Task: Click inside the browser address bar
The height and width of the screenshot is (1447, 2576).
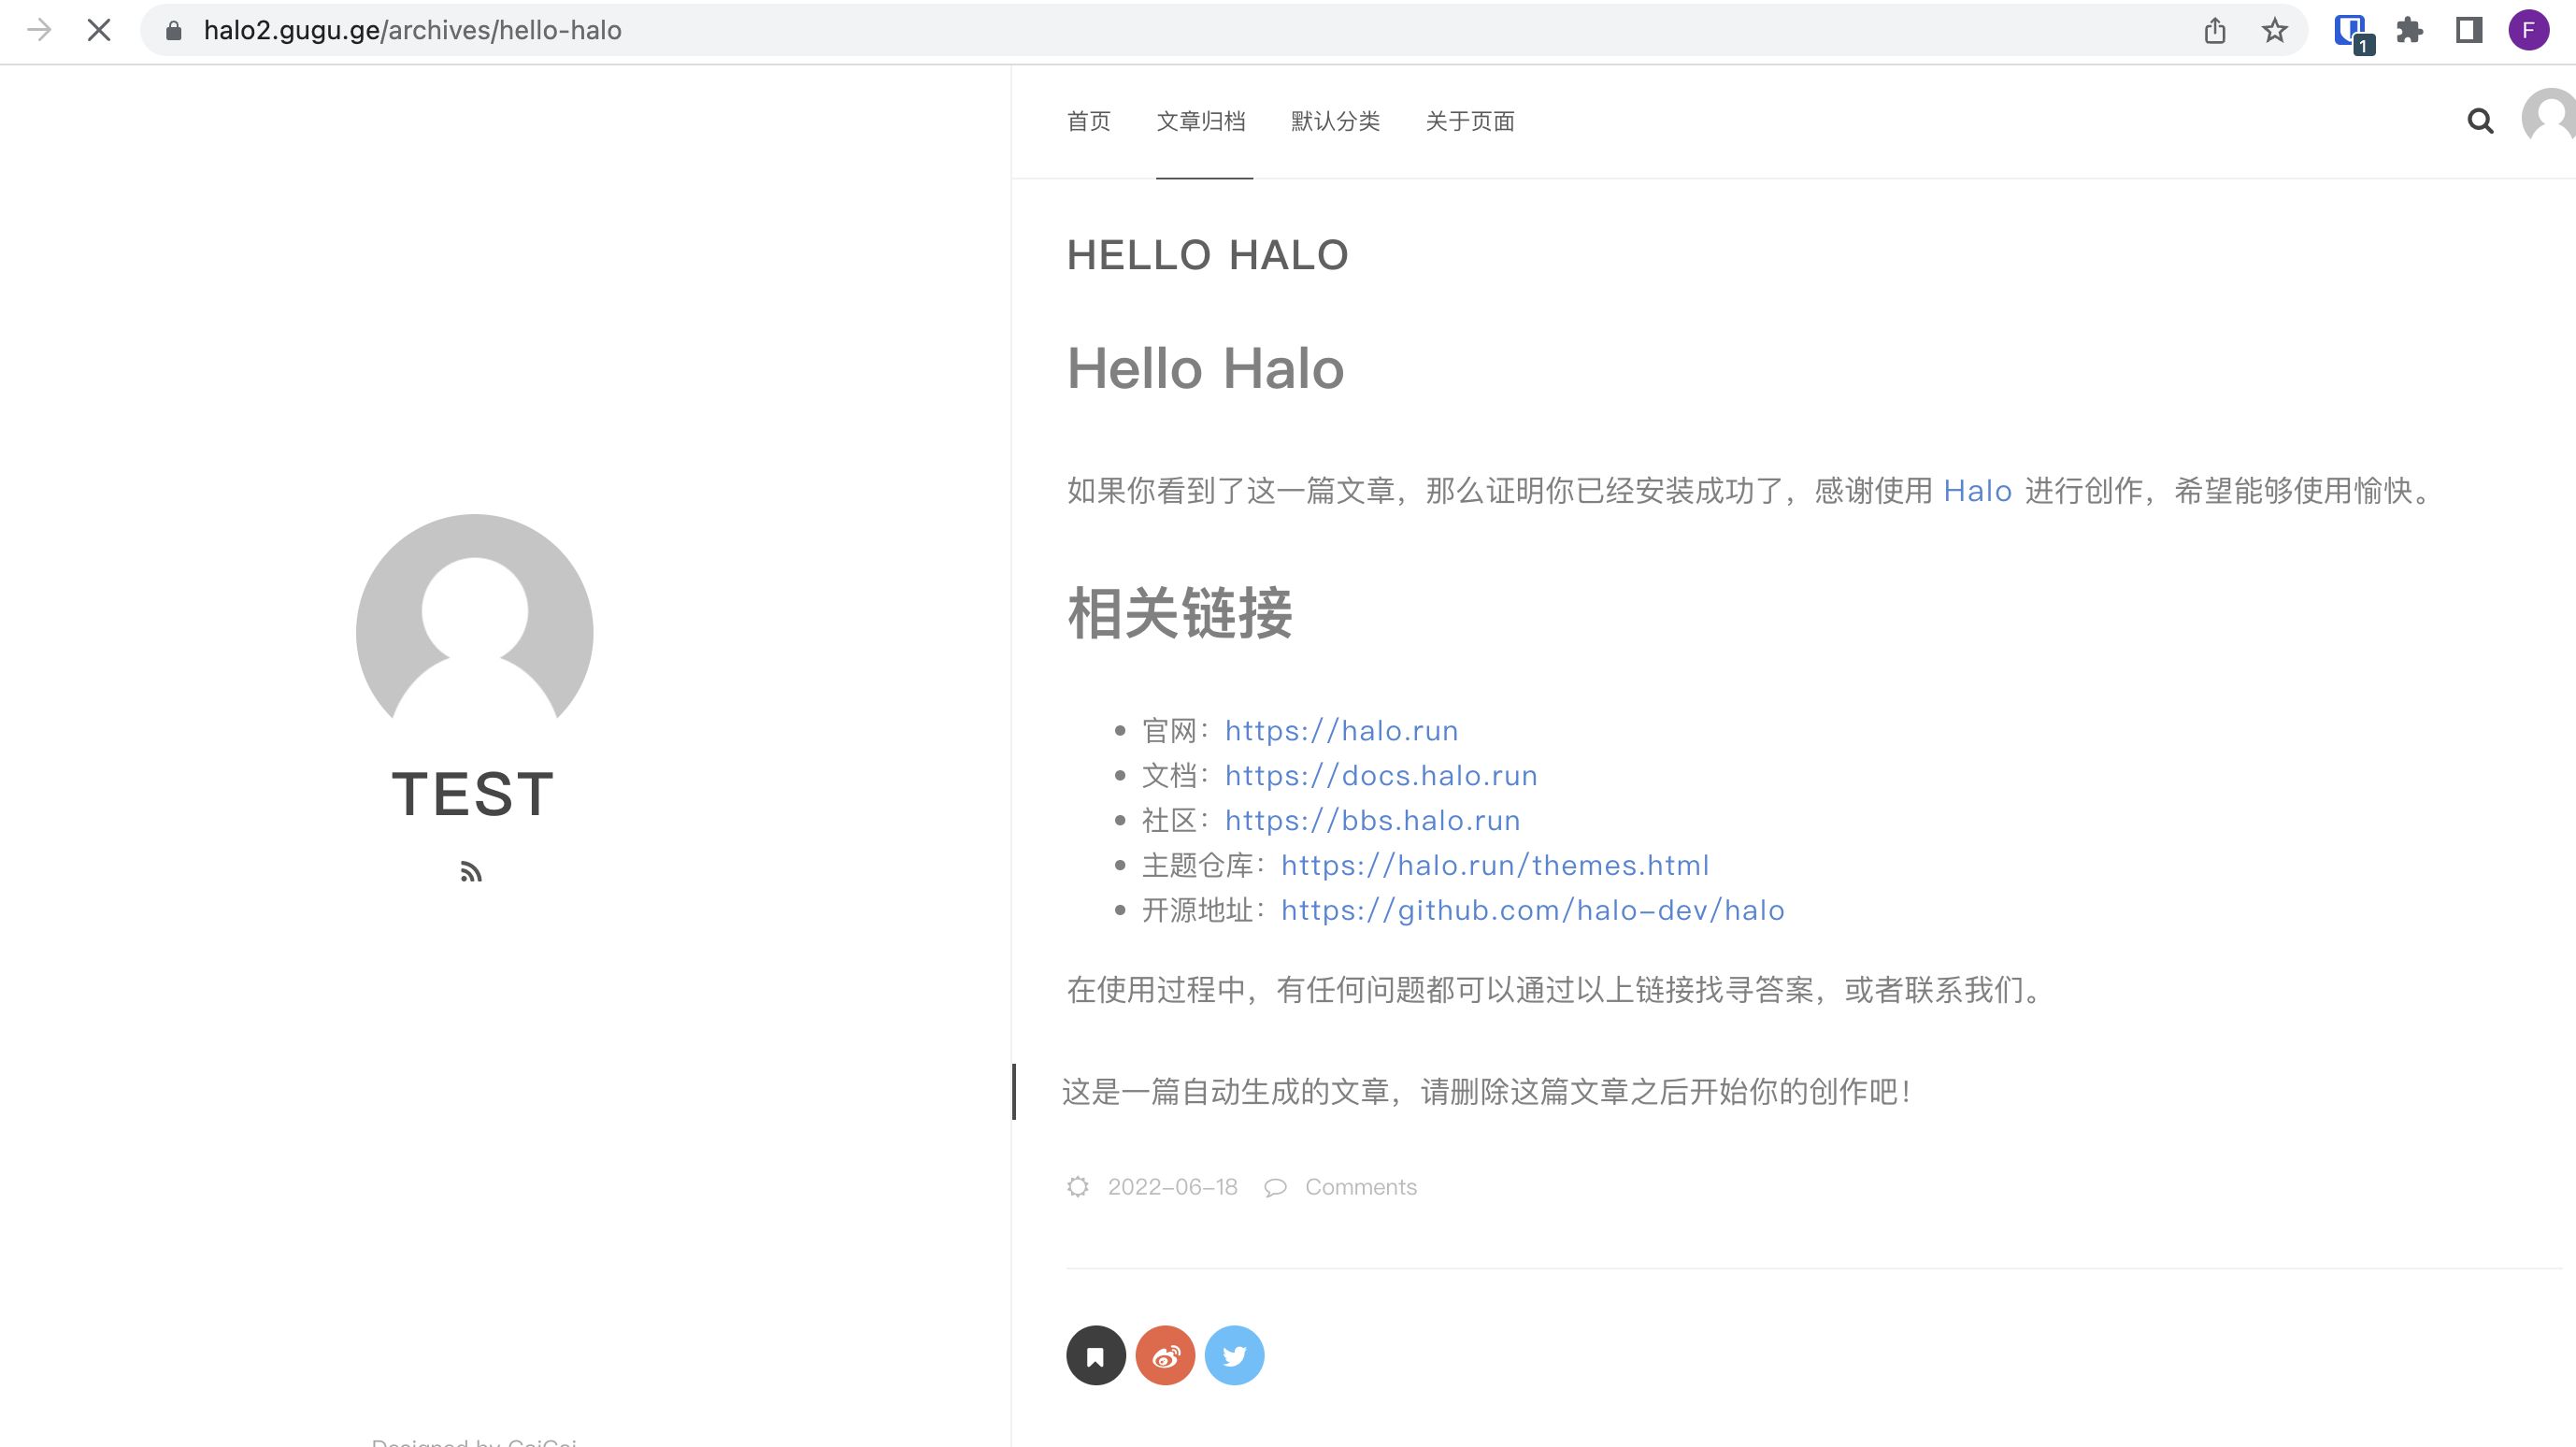Action: tap(700, 29)
